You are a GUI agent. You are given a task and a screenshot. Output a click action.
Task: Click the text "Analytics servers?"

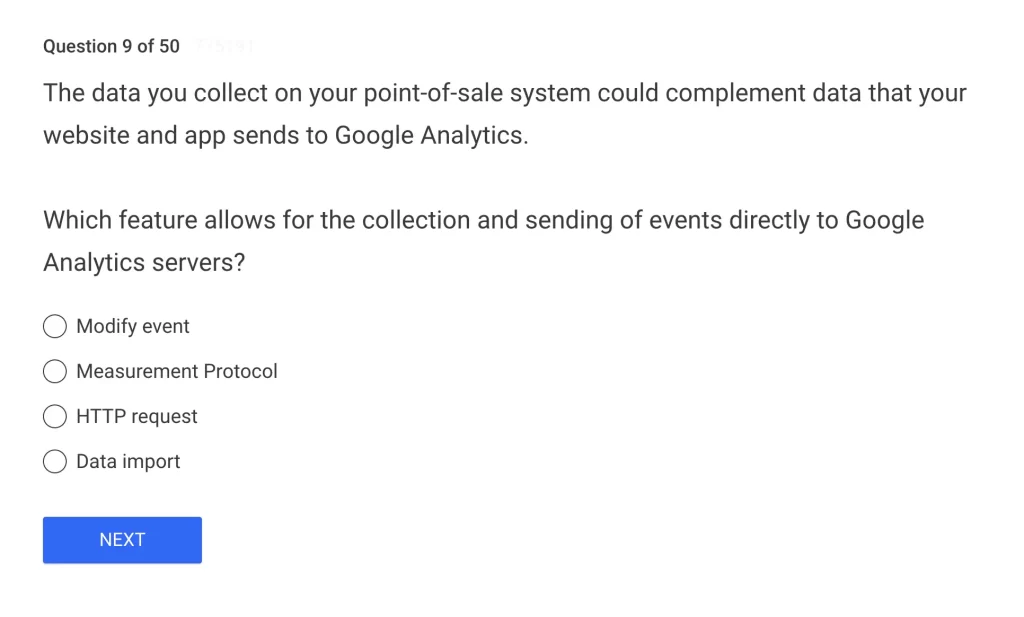point(143,262)
